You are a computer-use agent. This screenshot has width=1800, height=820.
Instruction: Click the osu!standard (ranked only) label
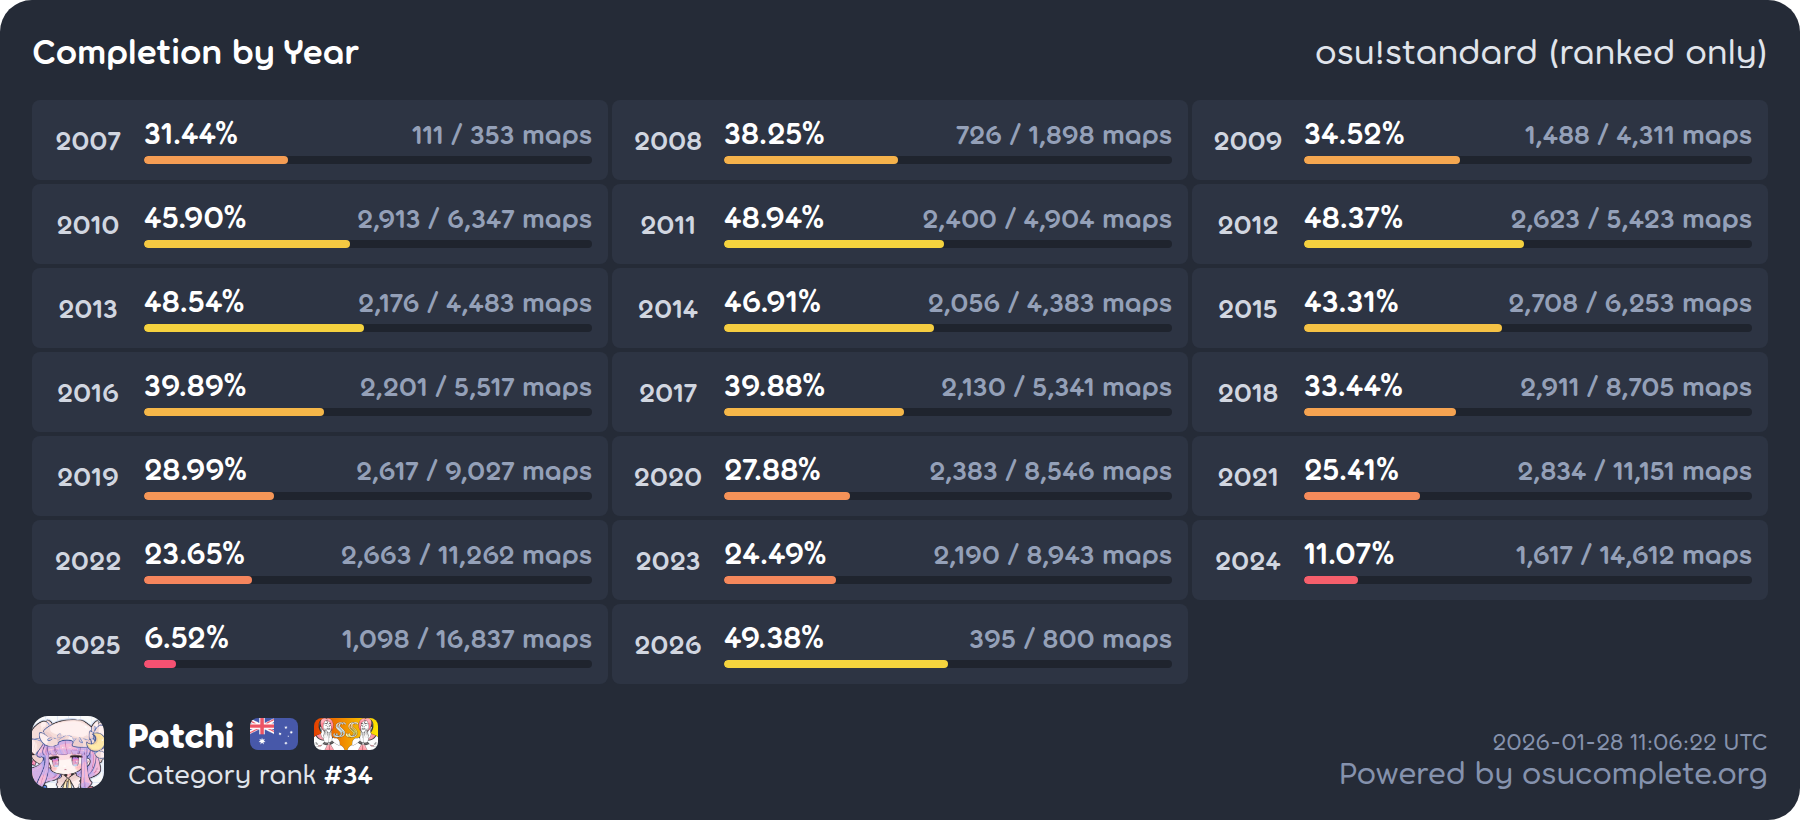(1540, 52)
